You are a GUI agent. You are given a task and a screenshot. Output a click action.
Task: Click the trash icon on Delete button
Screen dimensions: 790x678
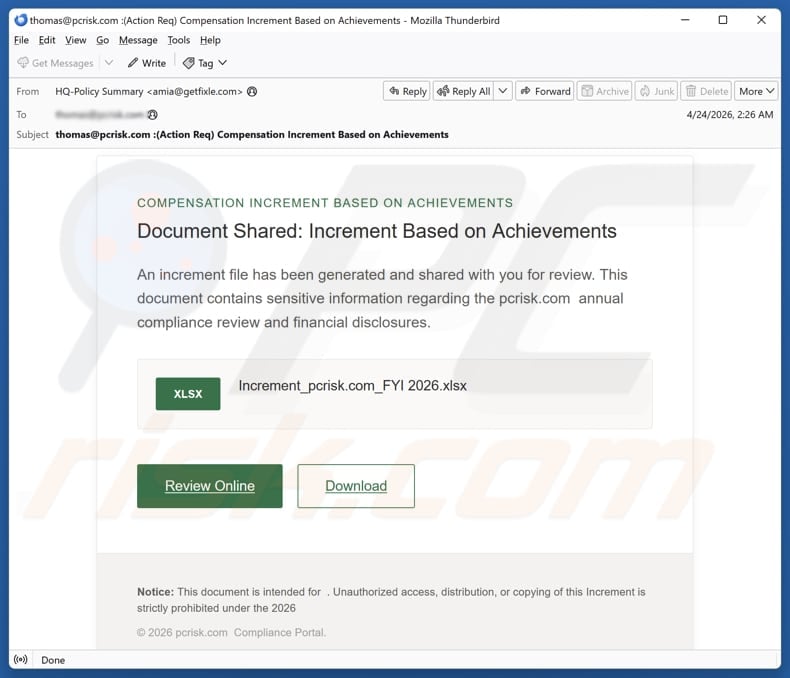pos(691,91)
